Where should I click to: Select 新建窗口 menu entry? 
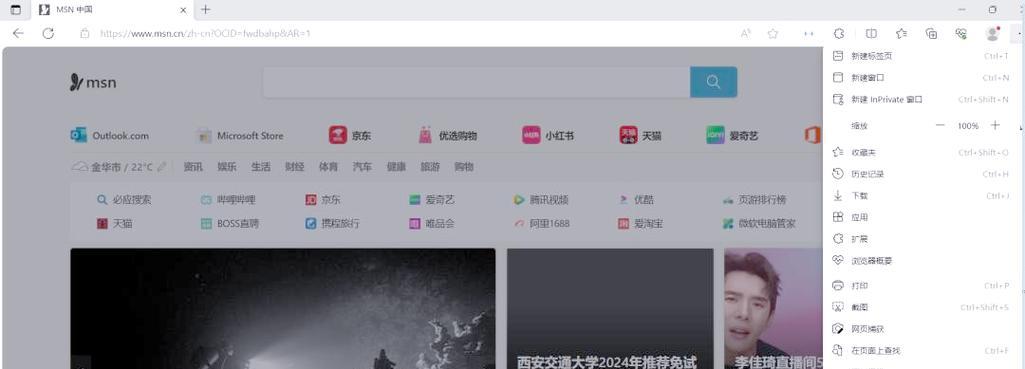pyautogui.click(x=921, y=78)
